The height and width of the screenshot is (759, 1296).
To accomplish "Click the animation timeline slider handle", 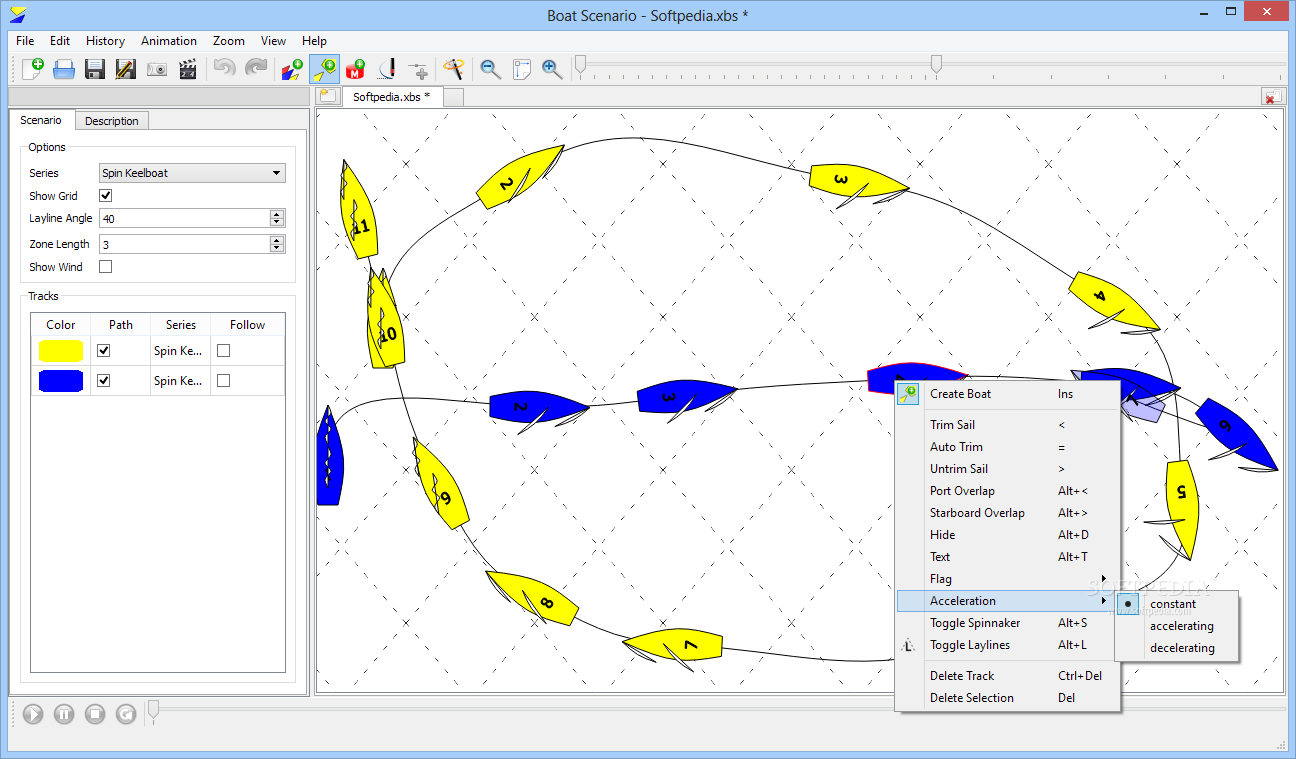I will (153, 710).
